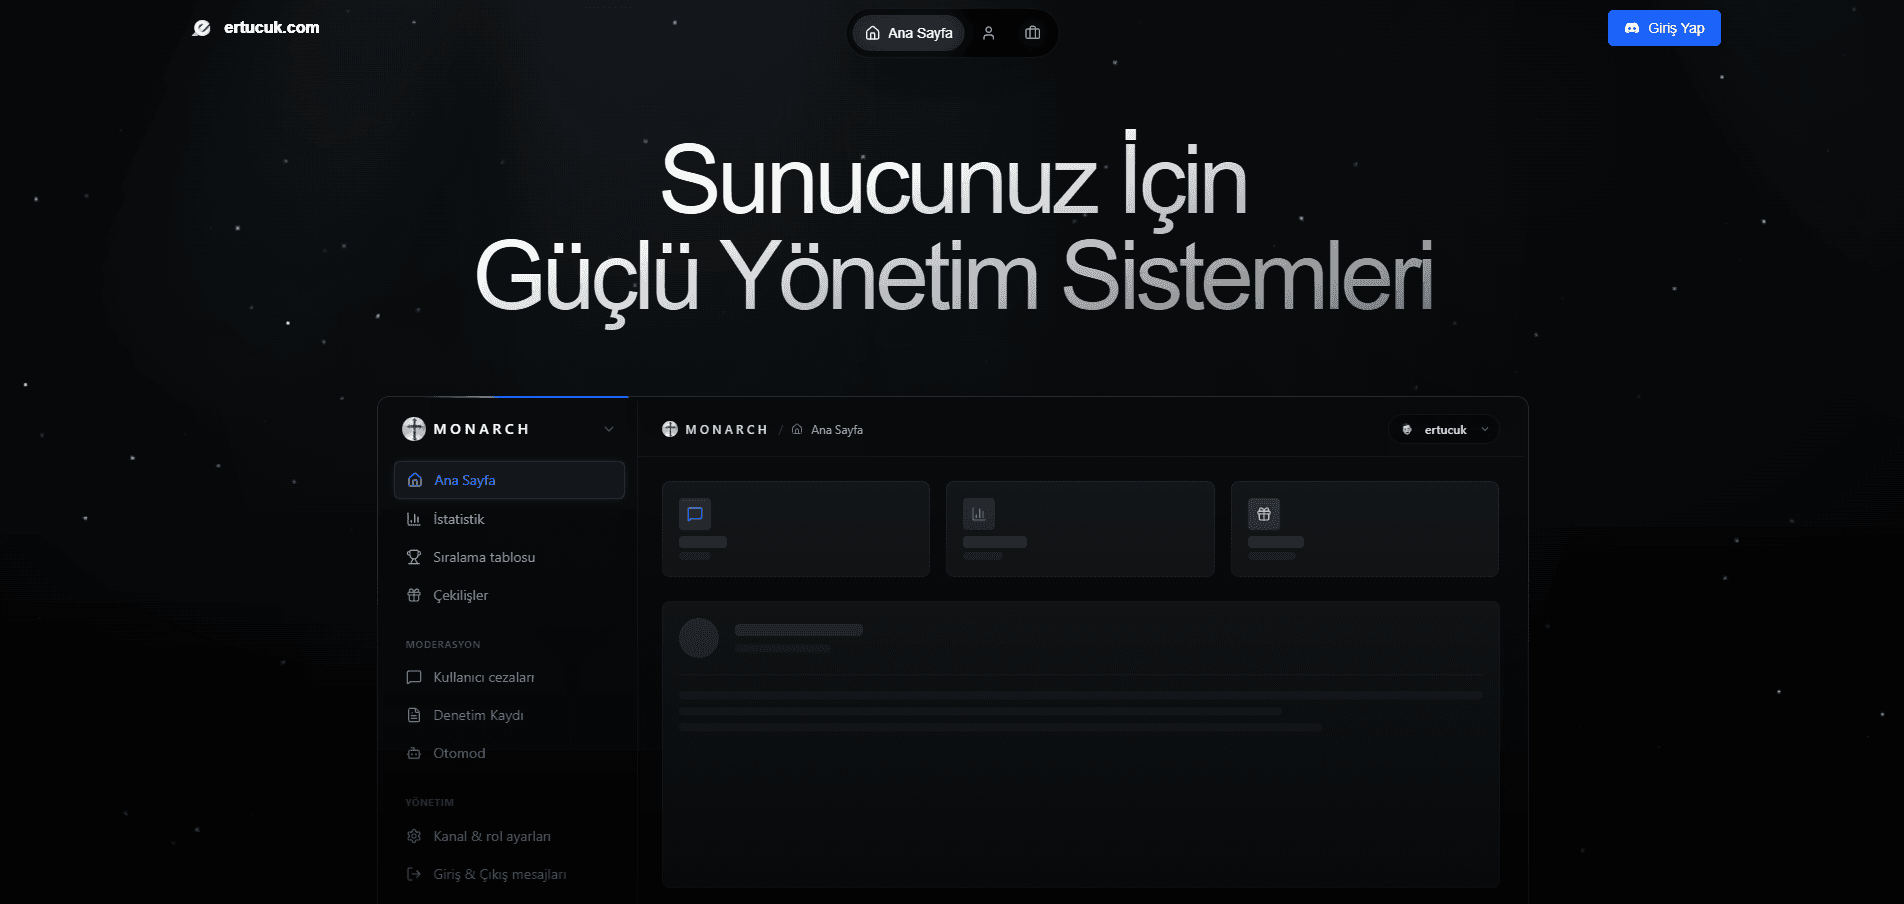Open the ertucuk user dropdown

[1444, 429]
